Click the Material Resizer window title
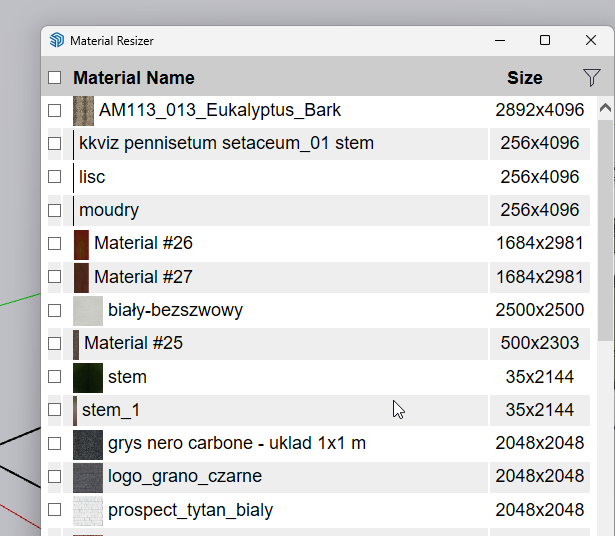This screenshot has width=615, height=536. 112,40
